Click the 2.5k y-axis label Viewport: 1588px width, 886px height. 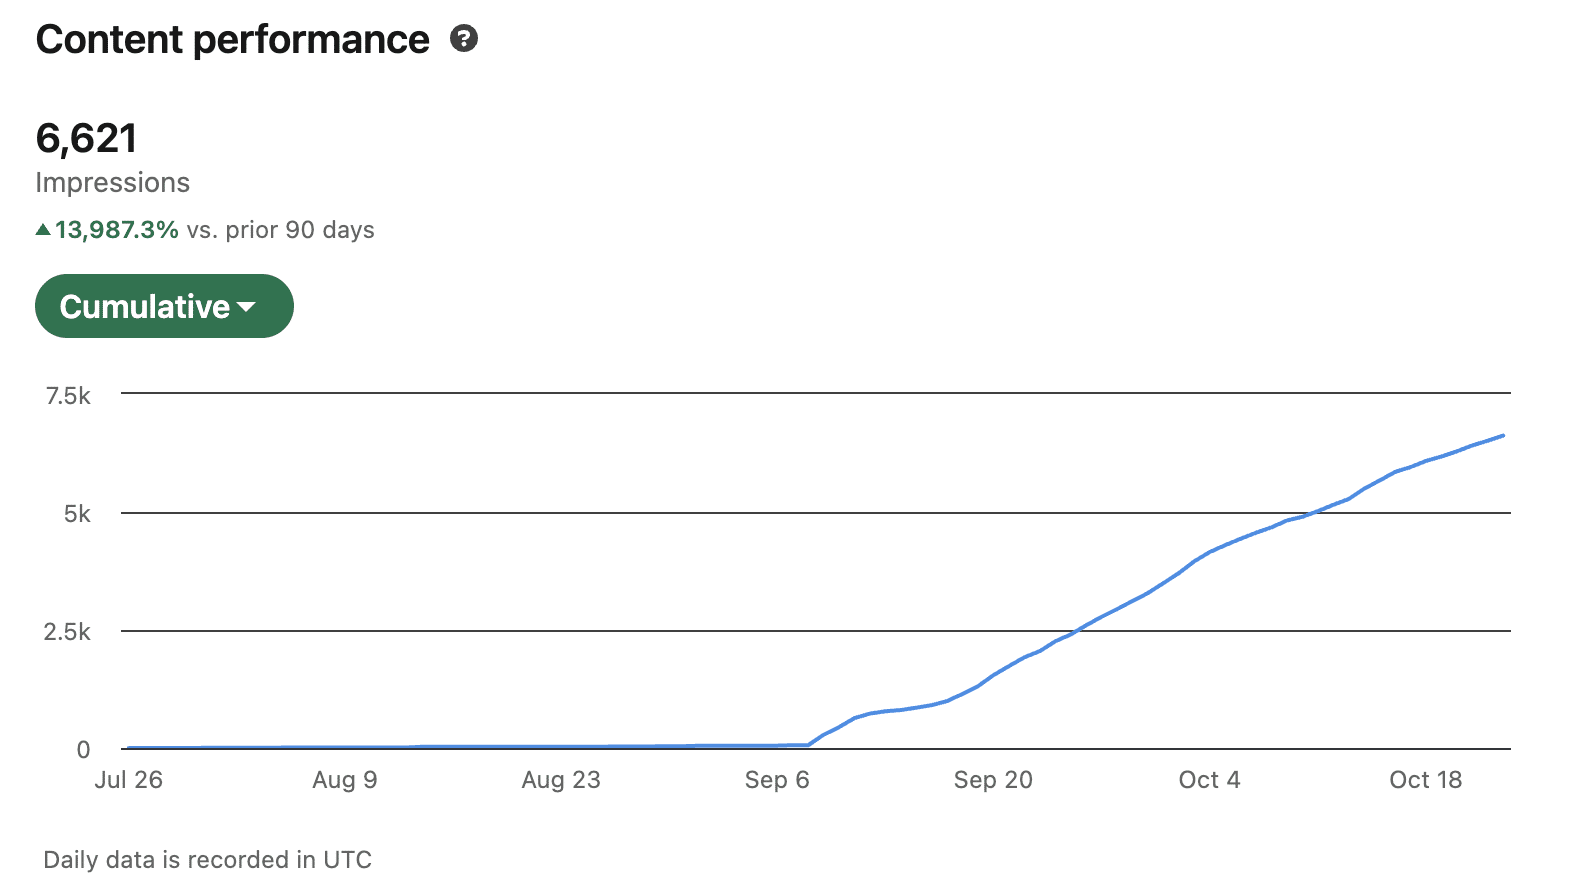67,632
